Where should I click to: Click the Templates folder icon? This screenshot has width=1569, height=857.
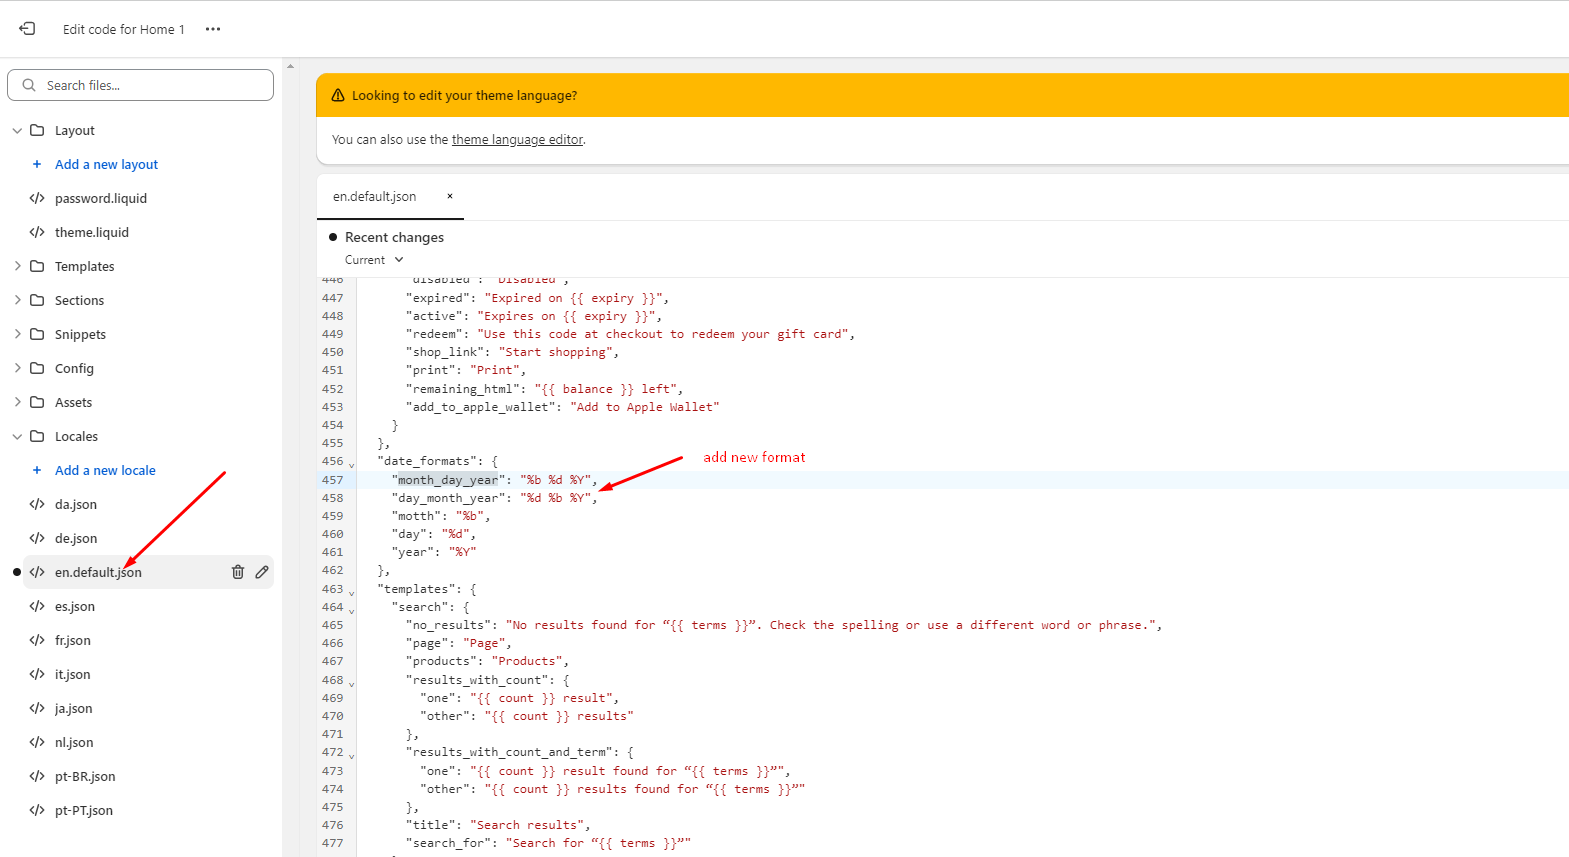point(37,266)
